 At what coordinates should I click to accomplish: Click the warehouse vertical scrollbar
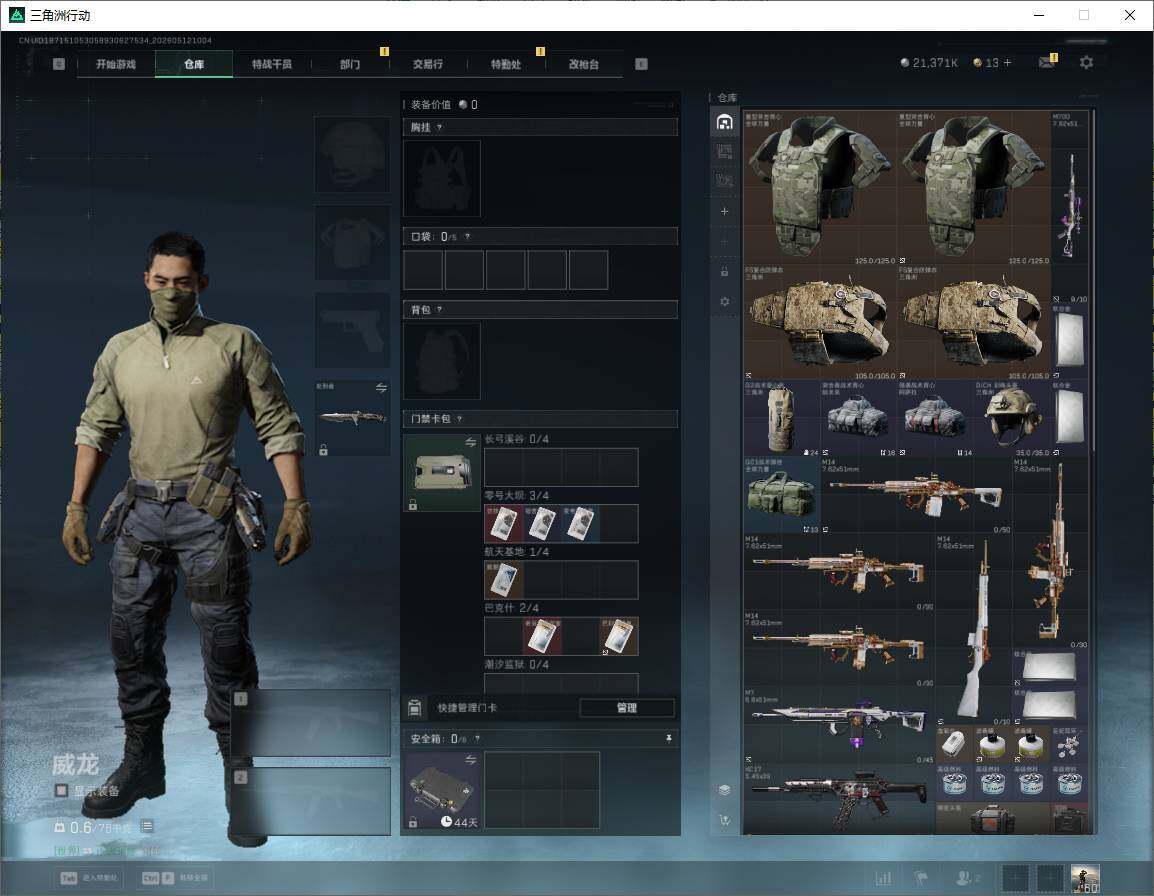tap(1094, 280)
